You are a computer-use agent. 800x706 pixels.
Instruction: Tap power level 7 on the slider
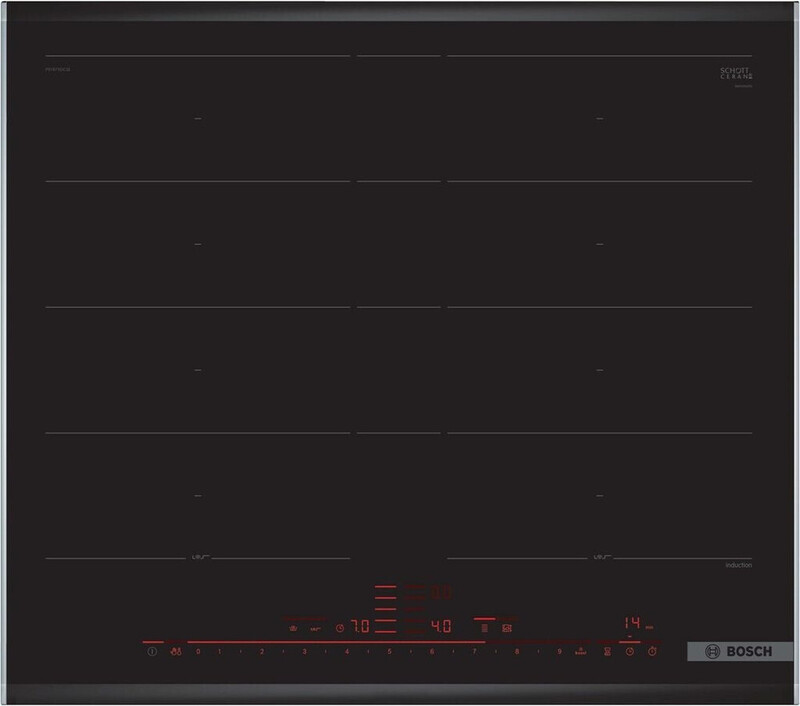point(474,652)
